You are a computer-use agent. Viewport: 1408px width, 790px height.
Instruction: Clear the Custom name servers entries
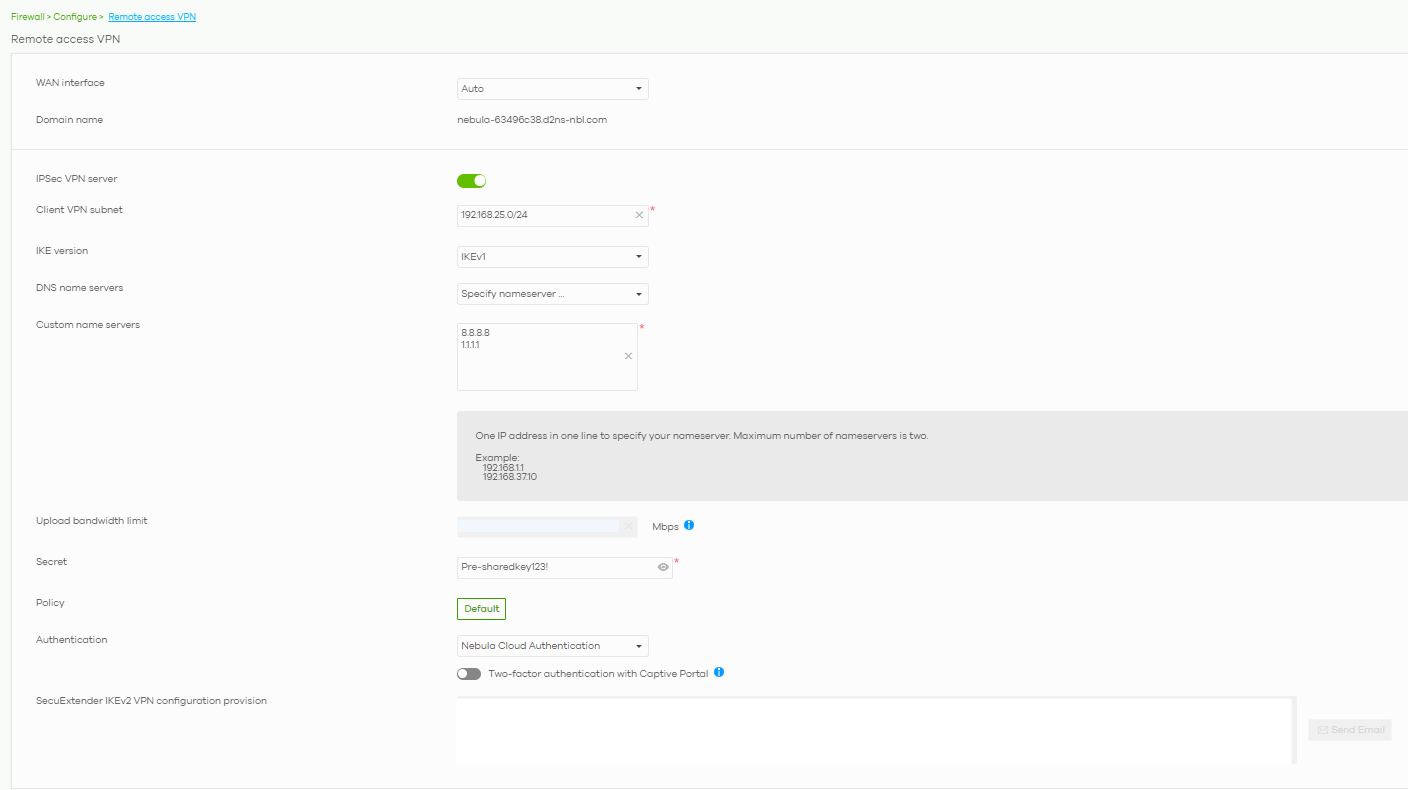[x=628, y=356]
